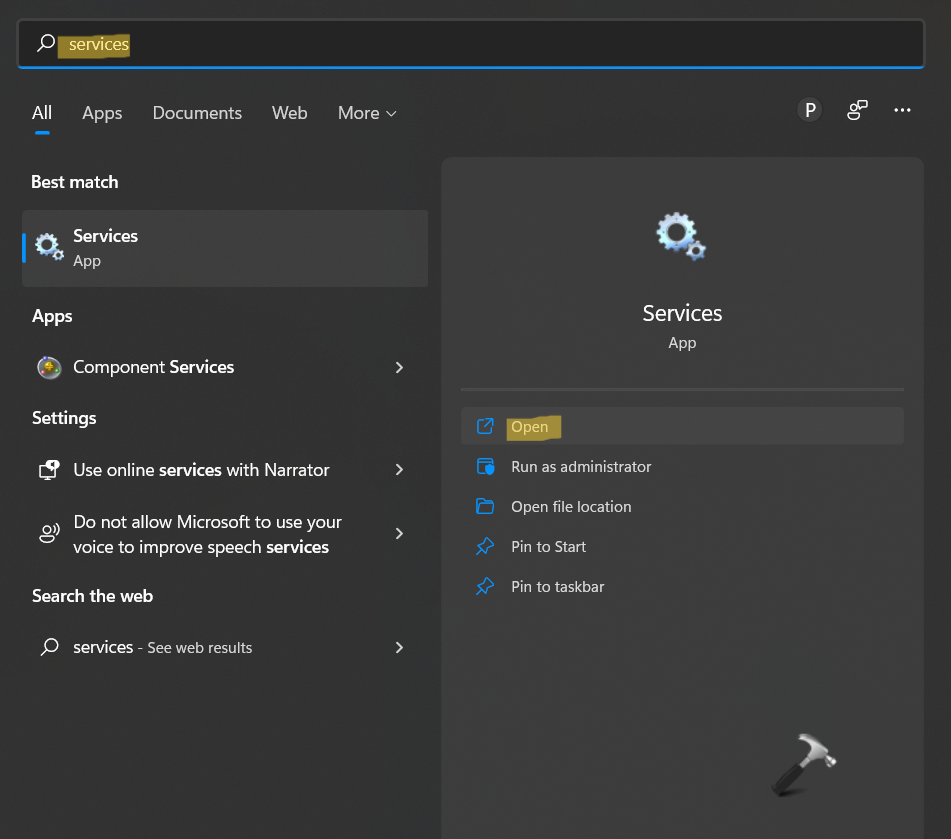The width and height of the screenshot is (951, 839).
Task: Click the Services gear icon in Best match
Action: coord(49,246)
